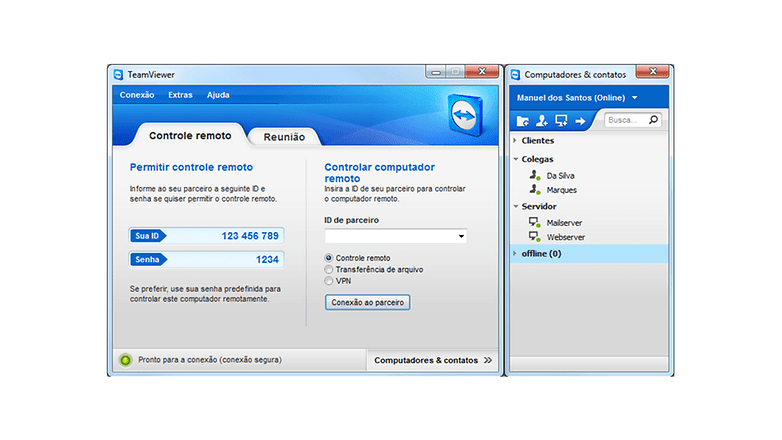Click the Permitir controle remoto heading
The height and width of the screenshot is (440, 782).
click(x=191, y=167)
